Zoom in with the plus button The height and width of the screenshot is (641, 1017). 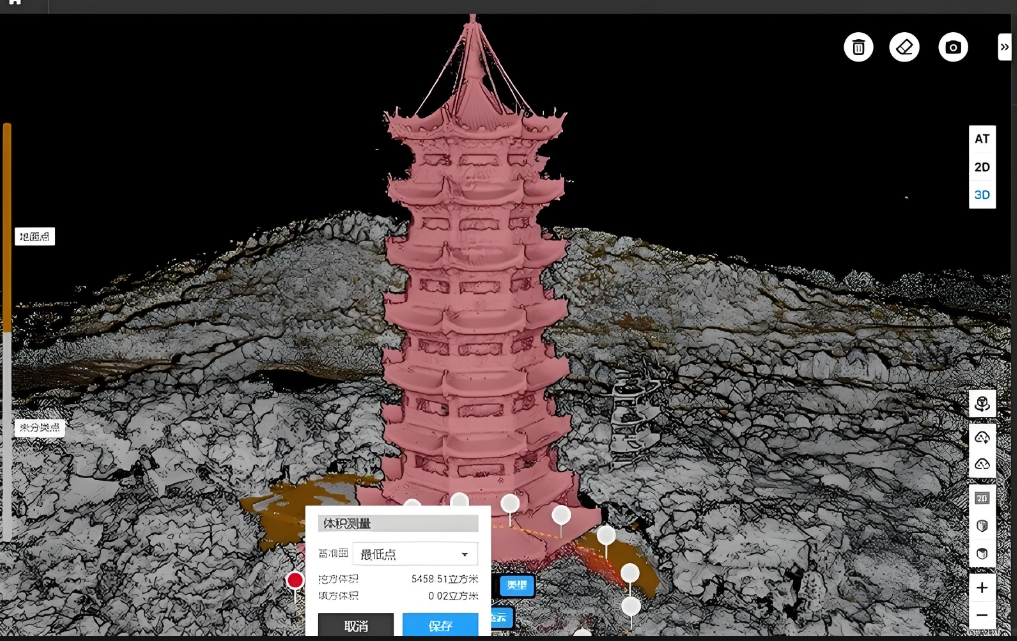982,588
